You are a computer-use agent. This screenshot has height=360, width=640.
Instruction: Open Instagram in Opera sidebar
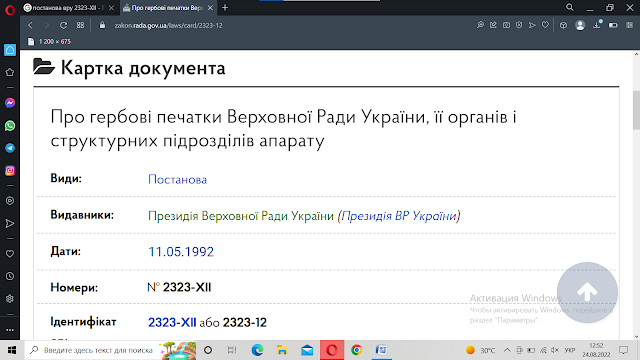click(10, 171)
